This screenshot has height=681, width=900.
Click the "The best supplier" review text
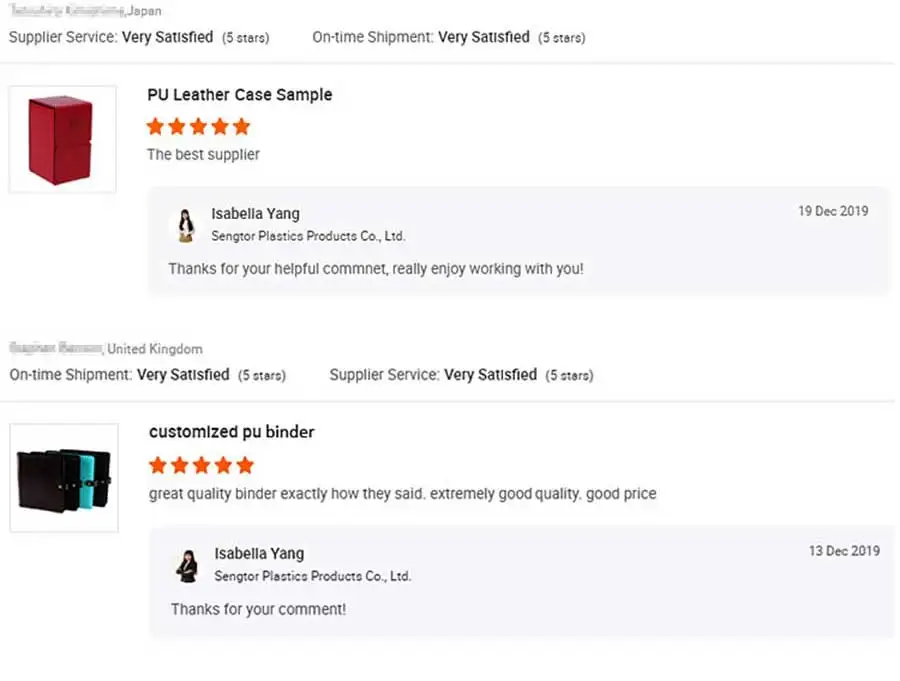(203, 155)
